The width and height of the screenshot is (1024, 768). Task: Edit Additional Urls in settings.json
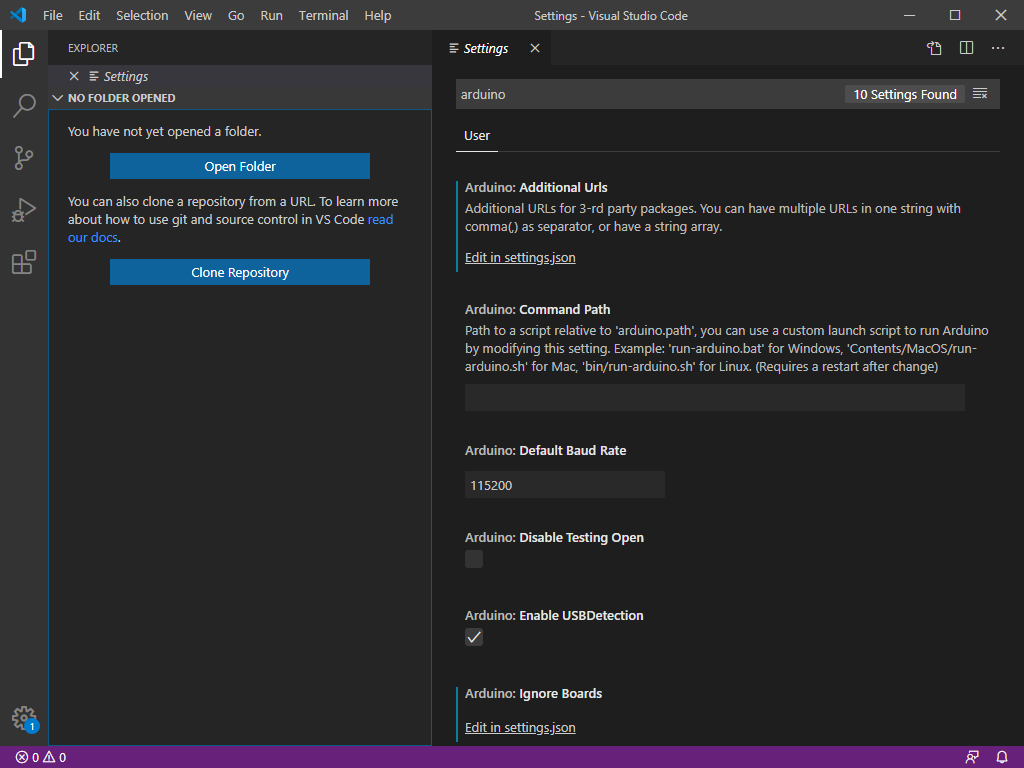pyautogui.click(x=520, y=257)
